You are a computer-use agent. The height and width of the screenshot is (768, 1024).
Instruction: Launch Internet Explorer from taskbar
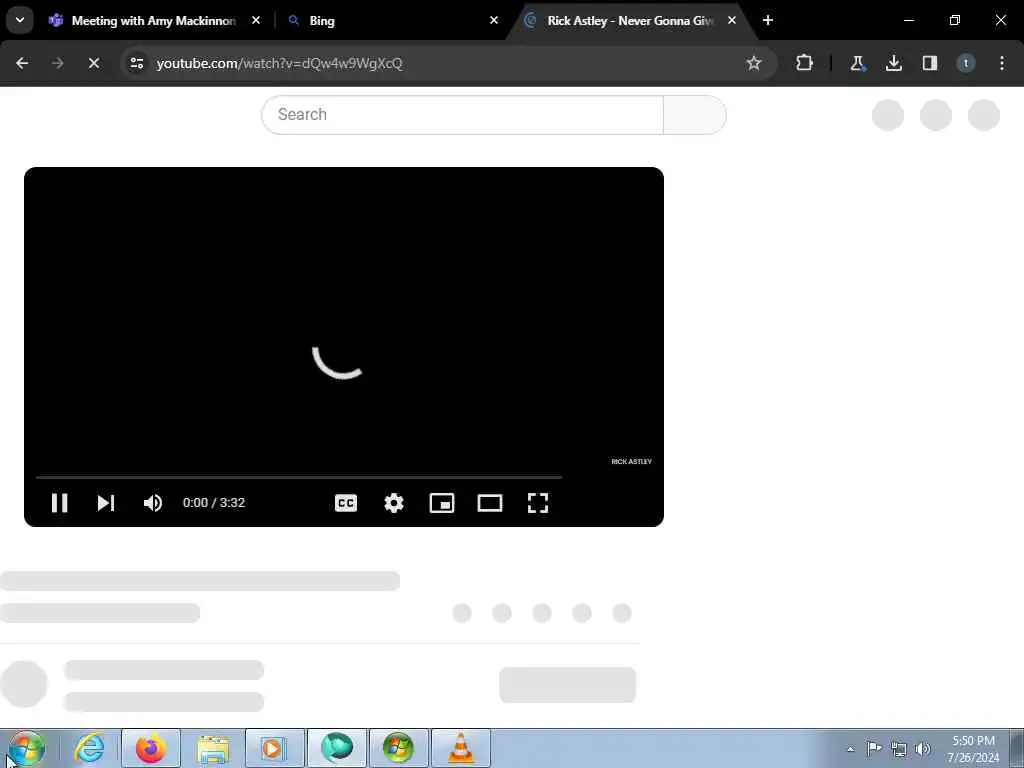point(89,748)
